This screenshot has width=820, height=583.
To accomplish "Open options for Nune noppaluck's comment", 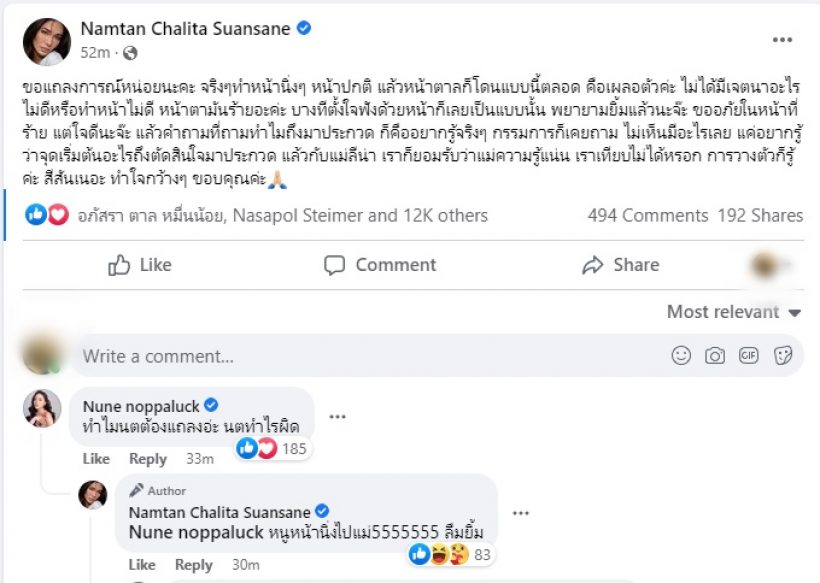I will pos(338,417).
